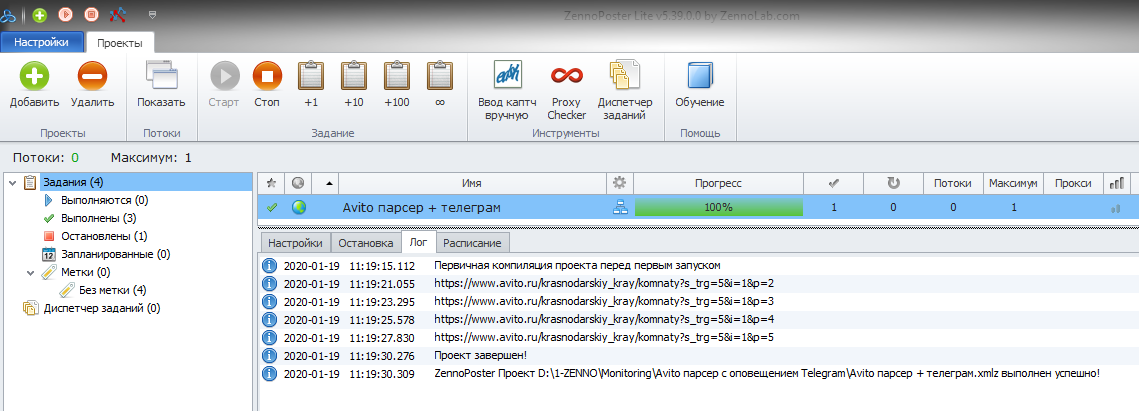The image size is (1139, 411).
Task: Click quick-access green add icon in title bar
Action: click(x=40, y=14)
